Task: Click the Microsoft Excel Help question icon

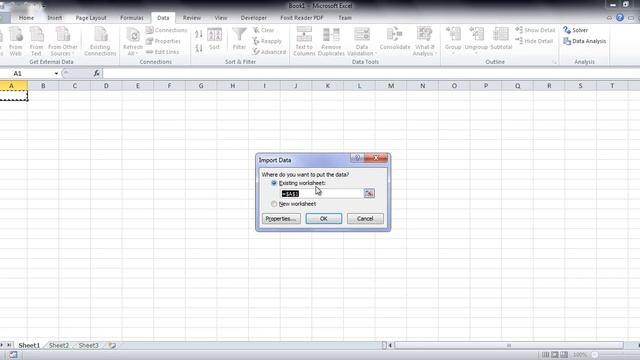Action: tap(620, 18)
